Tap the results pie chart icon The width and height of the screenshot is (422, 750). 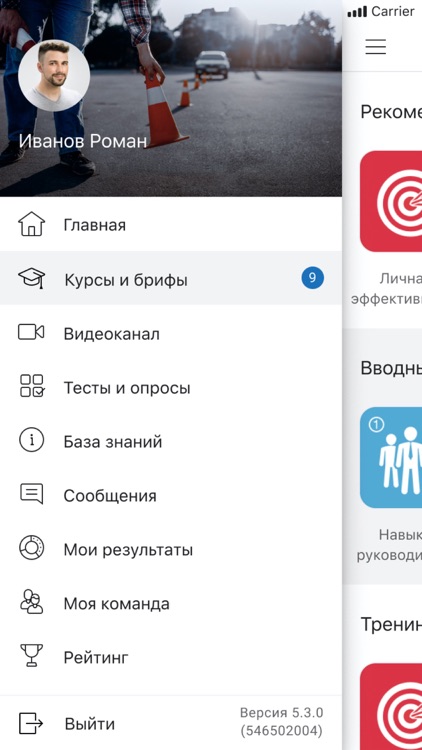(x=31, y=548)
